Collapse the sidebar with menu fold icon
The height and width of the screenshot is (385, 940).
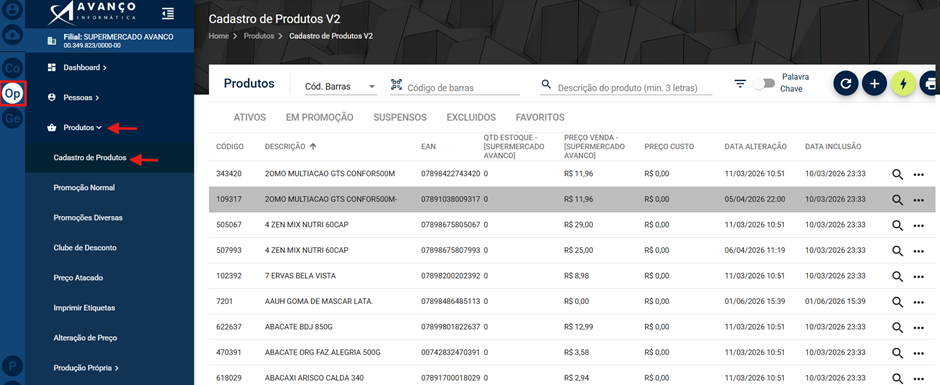(168, 13)
